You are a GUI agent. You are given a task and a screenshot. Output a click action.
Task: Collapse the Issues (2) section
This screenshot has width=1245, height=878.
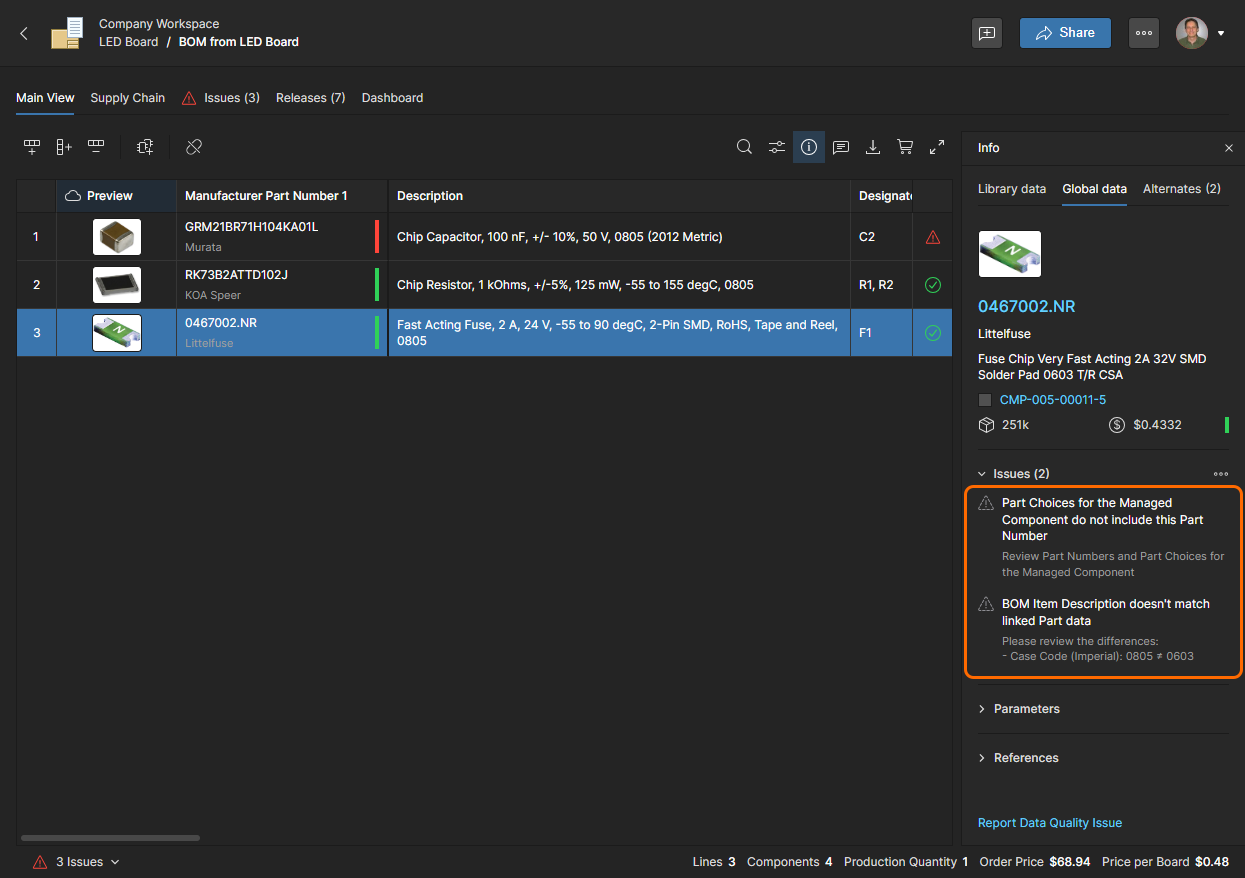[x=982, y=474]
